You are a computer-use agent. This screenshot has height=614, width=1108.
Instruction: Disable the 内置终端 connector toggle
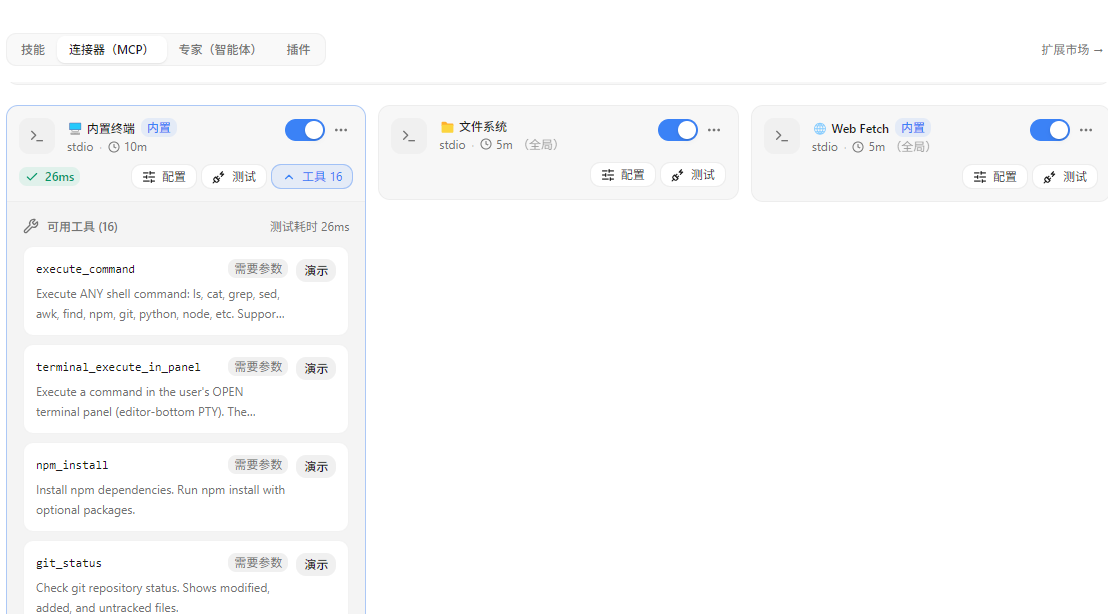305,130
